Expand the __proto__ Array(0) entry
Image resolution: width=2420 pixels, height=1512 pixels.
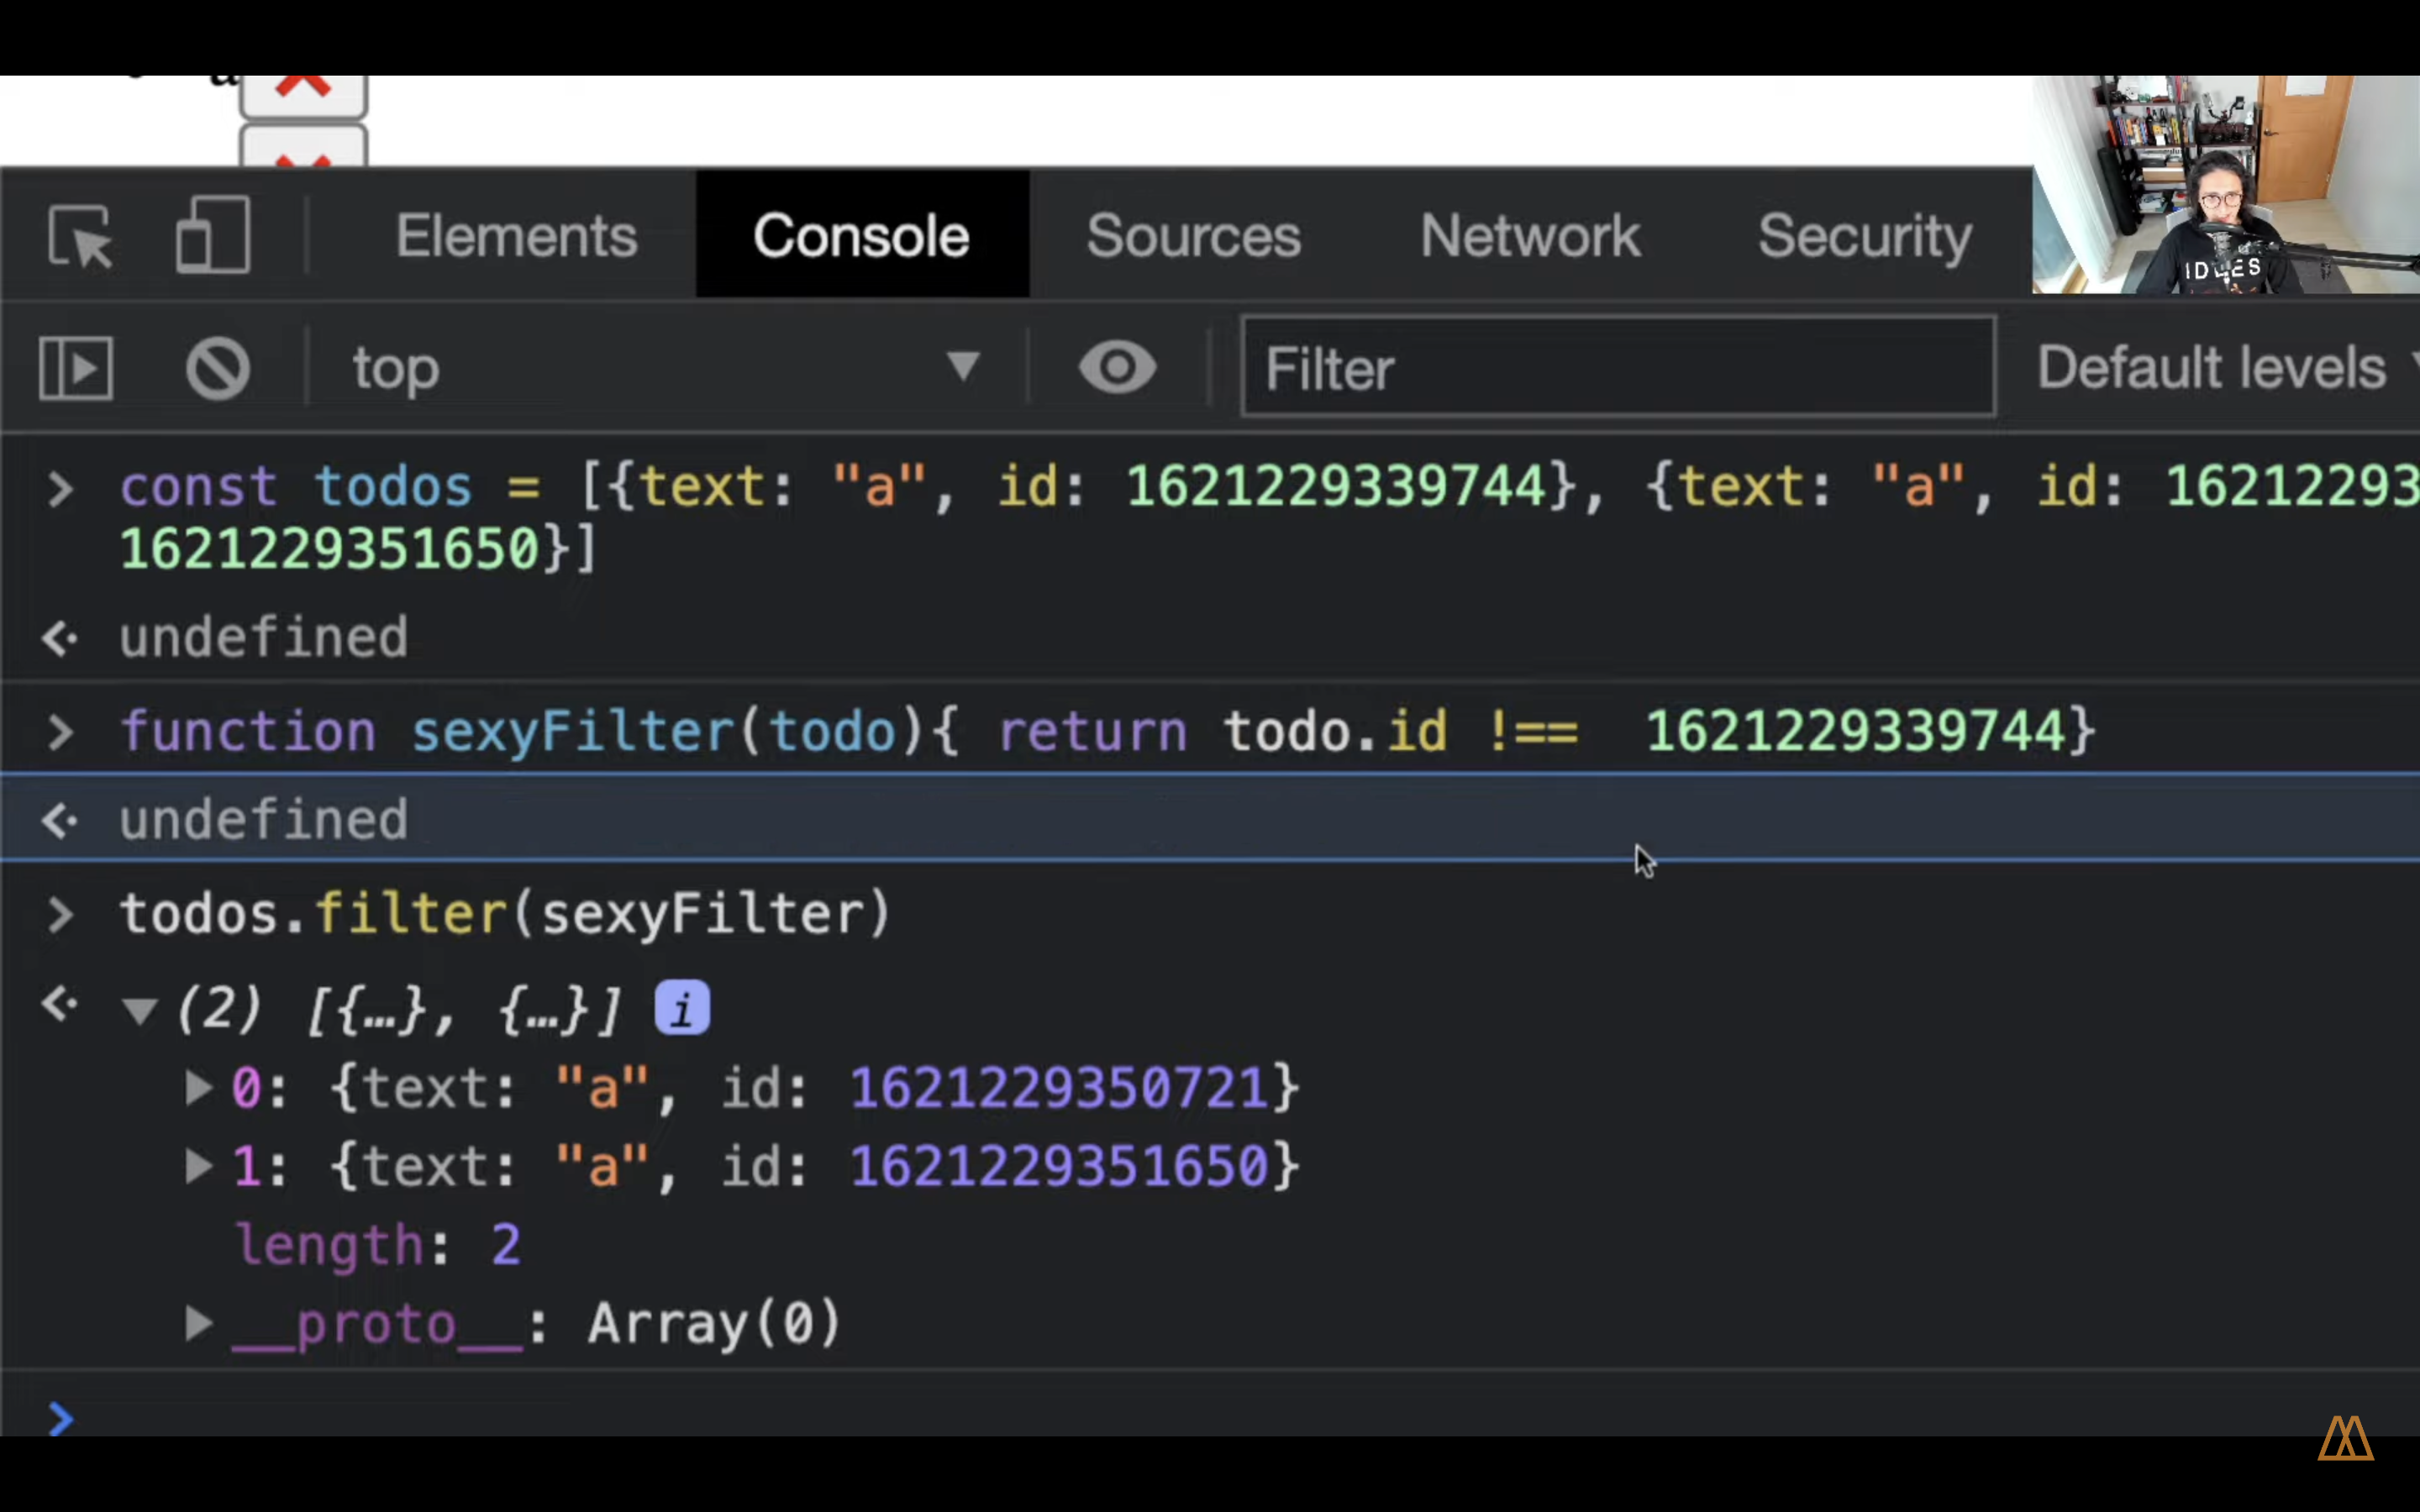(198, 1324)
